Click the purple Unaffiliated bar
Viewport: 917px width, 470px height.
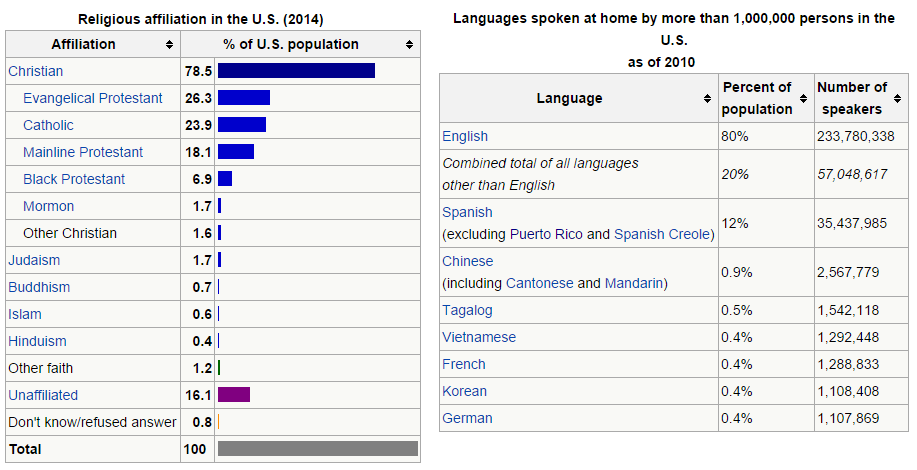[233, 395]
